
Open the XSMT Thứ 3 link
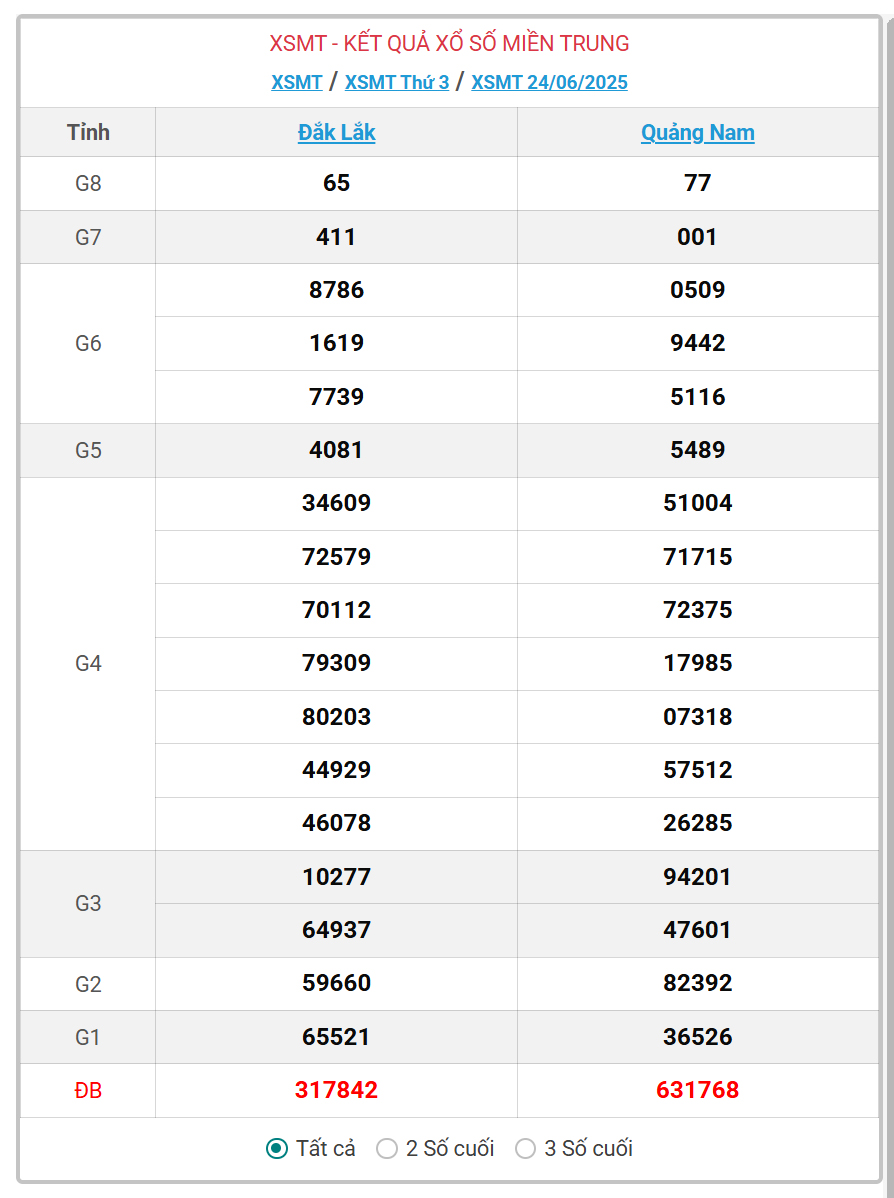(x=396, y=82)
